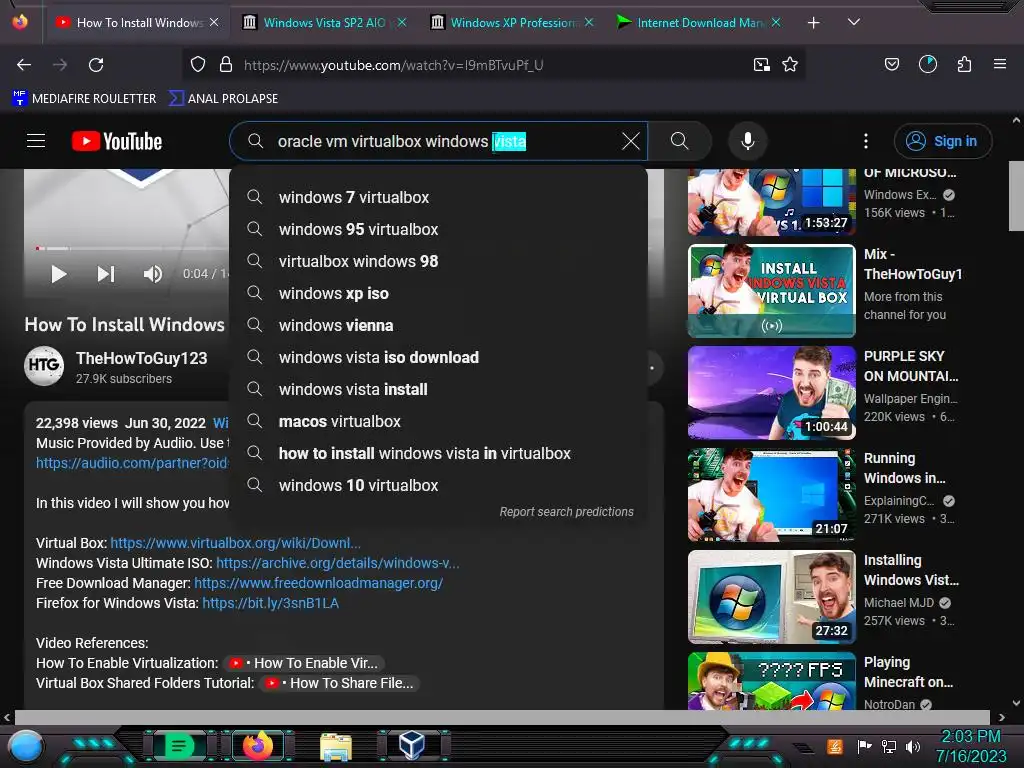
Task: Click Report search predictions
Action: pos(566,512)
